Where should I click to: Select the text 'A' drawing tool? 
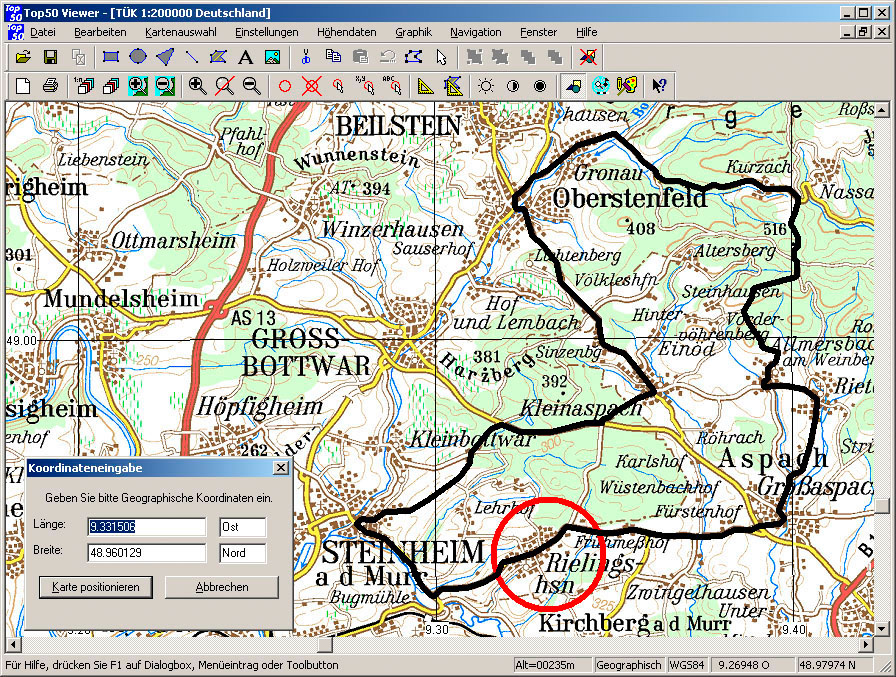click(x=245, y=57)
